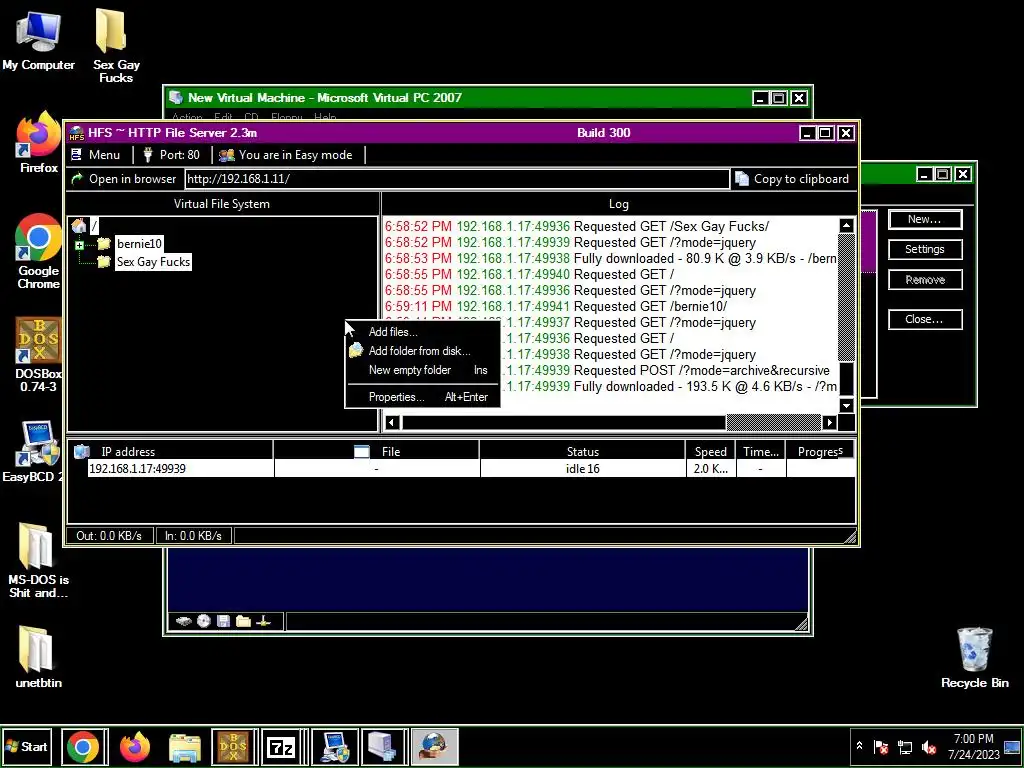Screen dimensions: 1024x768
Task: Select the root home icon in file tree
Action: coord(79,226)
